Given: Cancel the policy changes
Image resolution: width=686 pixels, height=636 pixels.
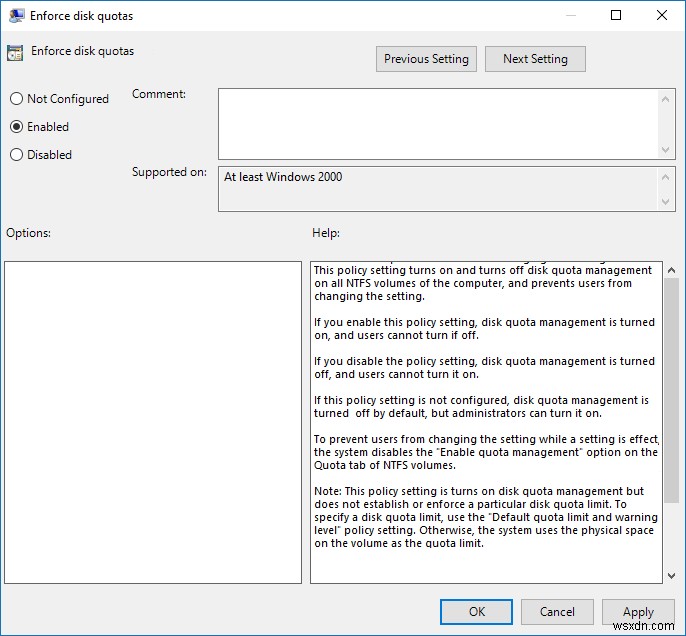Looking at the screenshot, I should click(x=557, y=612).
